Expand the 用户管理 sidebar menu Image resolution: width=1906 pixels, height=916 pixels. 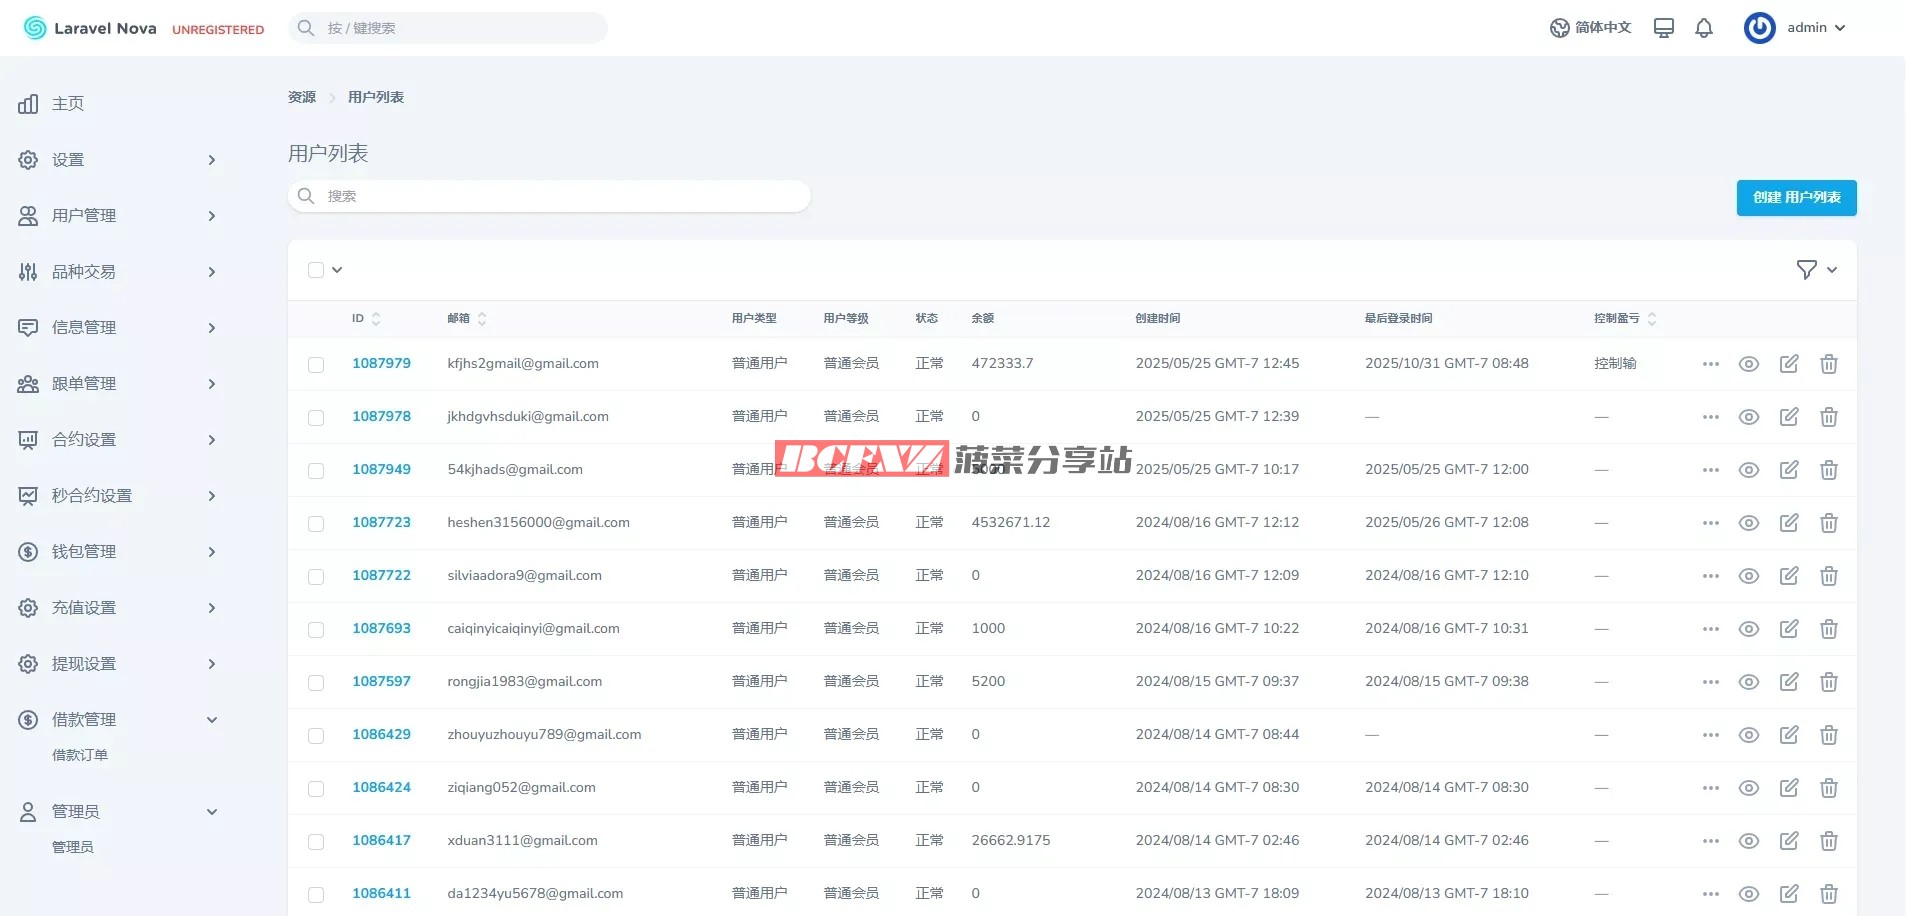[x=118, y=216]
